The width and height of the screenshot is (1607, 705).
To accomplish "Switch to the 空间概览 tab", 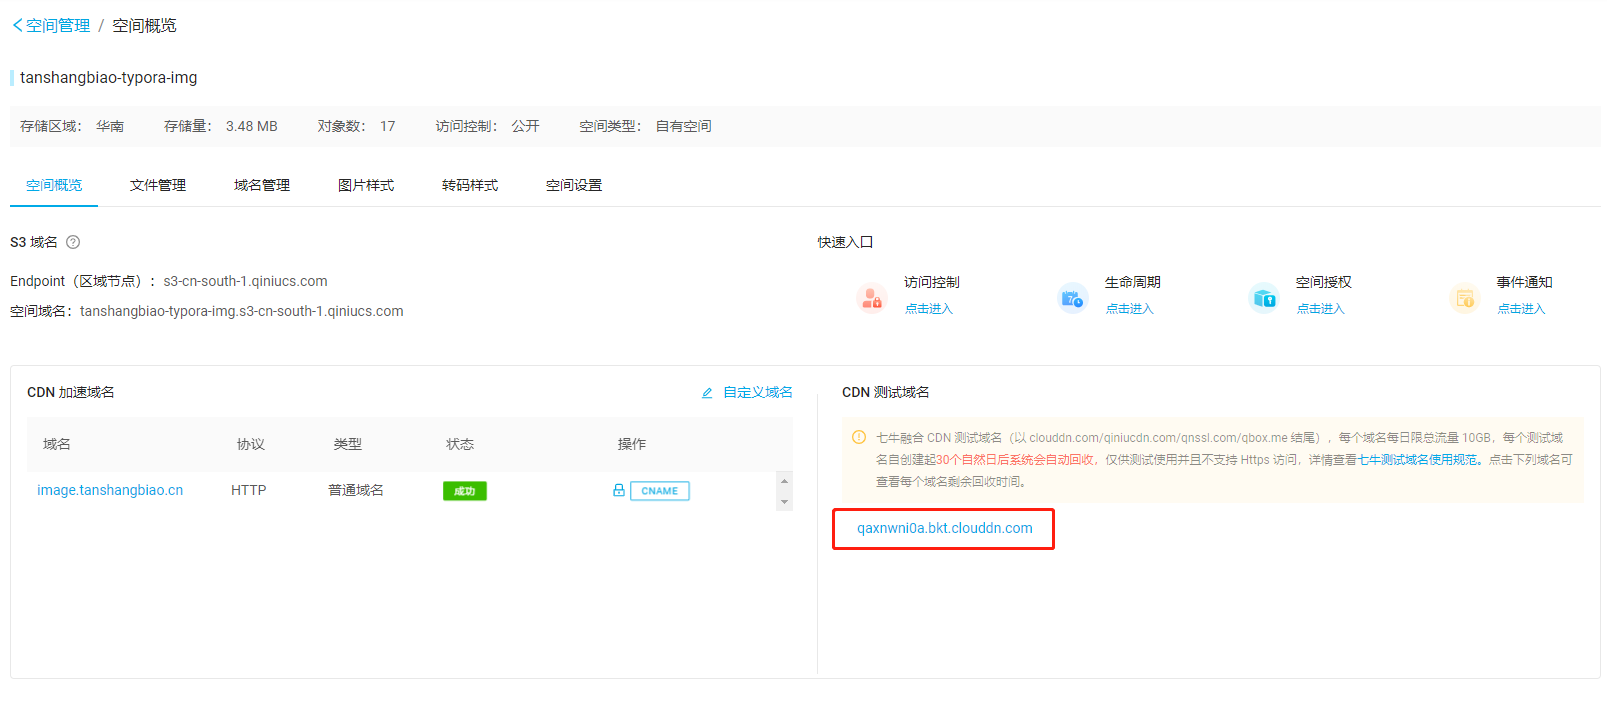I will click(x=54, y=185).
